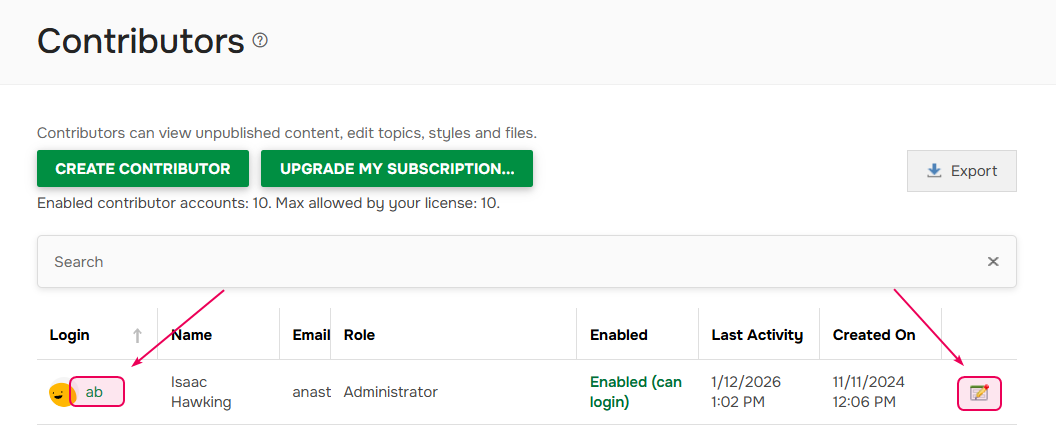Sort by Last Activity column header
Image resolution: width=1056 pixels, height=432 pixels.
click(x=757, y=335)
